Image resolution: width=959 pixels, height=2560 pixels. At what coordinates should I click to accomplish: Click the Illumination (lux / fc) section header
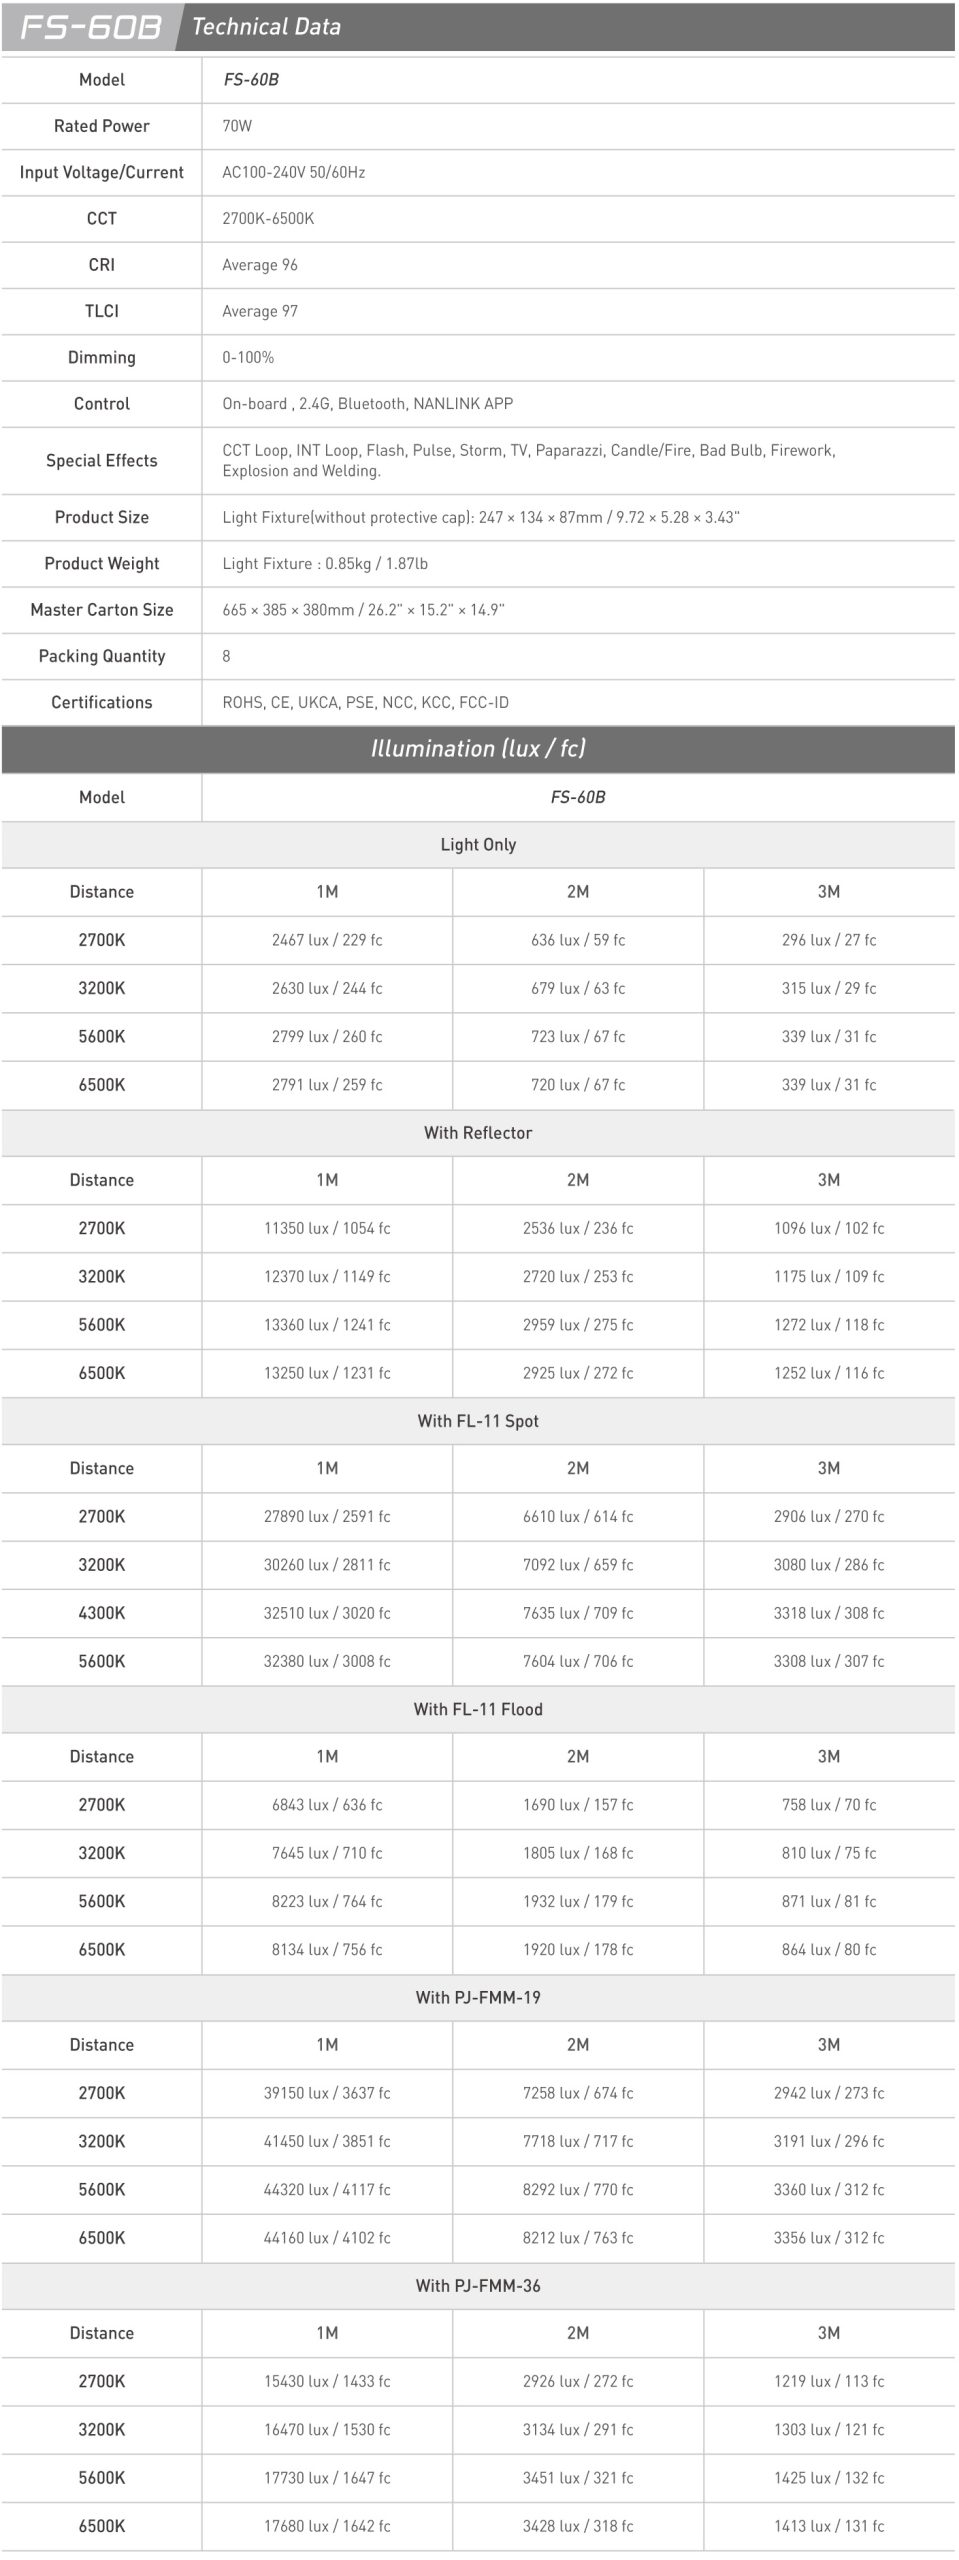tap(478, 748)
